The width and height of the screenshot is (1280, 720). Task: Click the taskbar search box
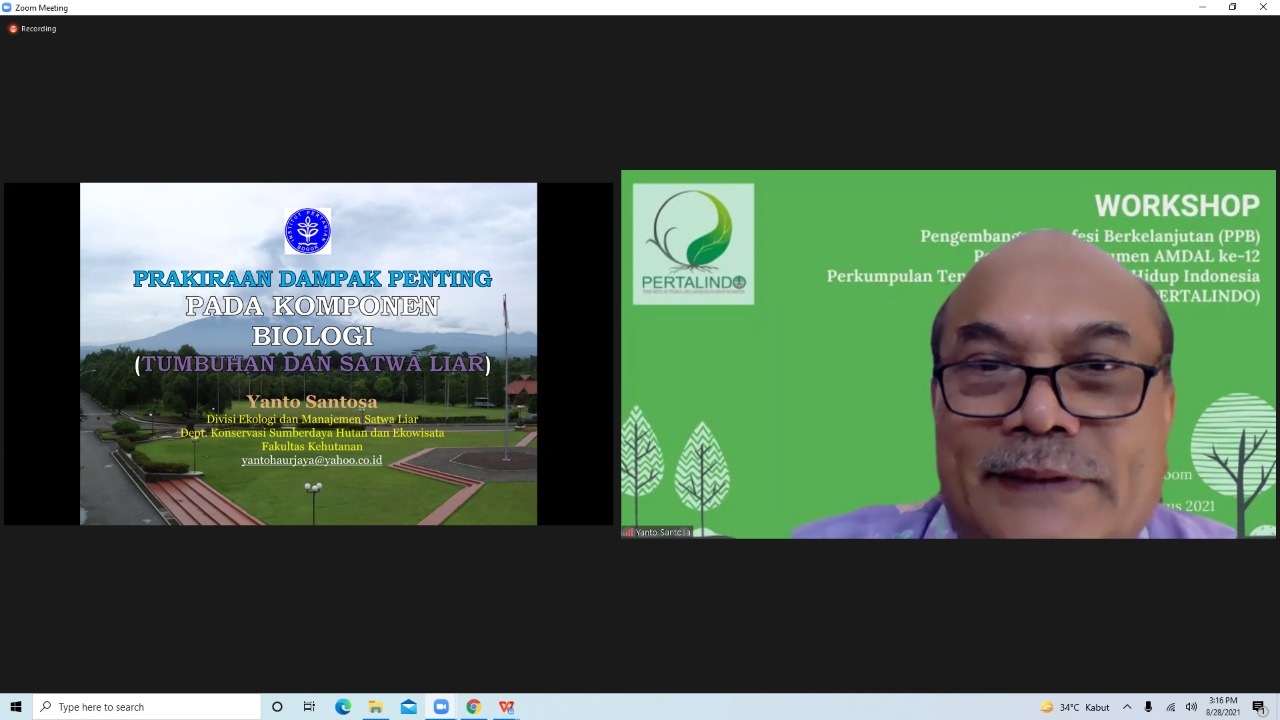150,707
